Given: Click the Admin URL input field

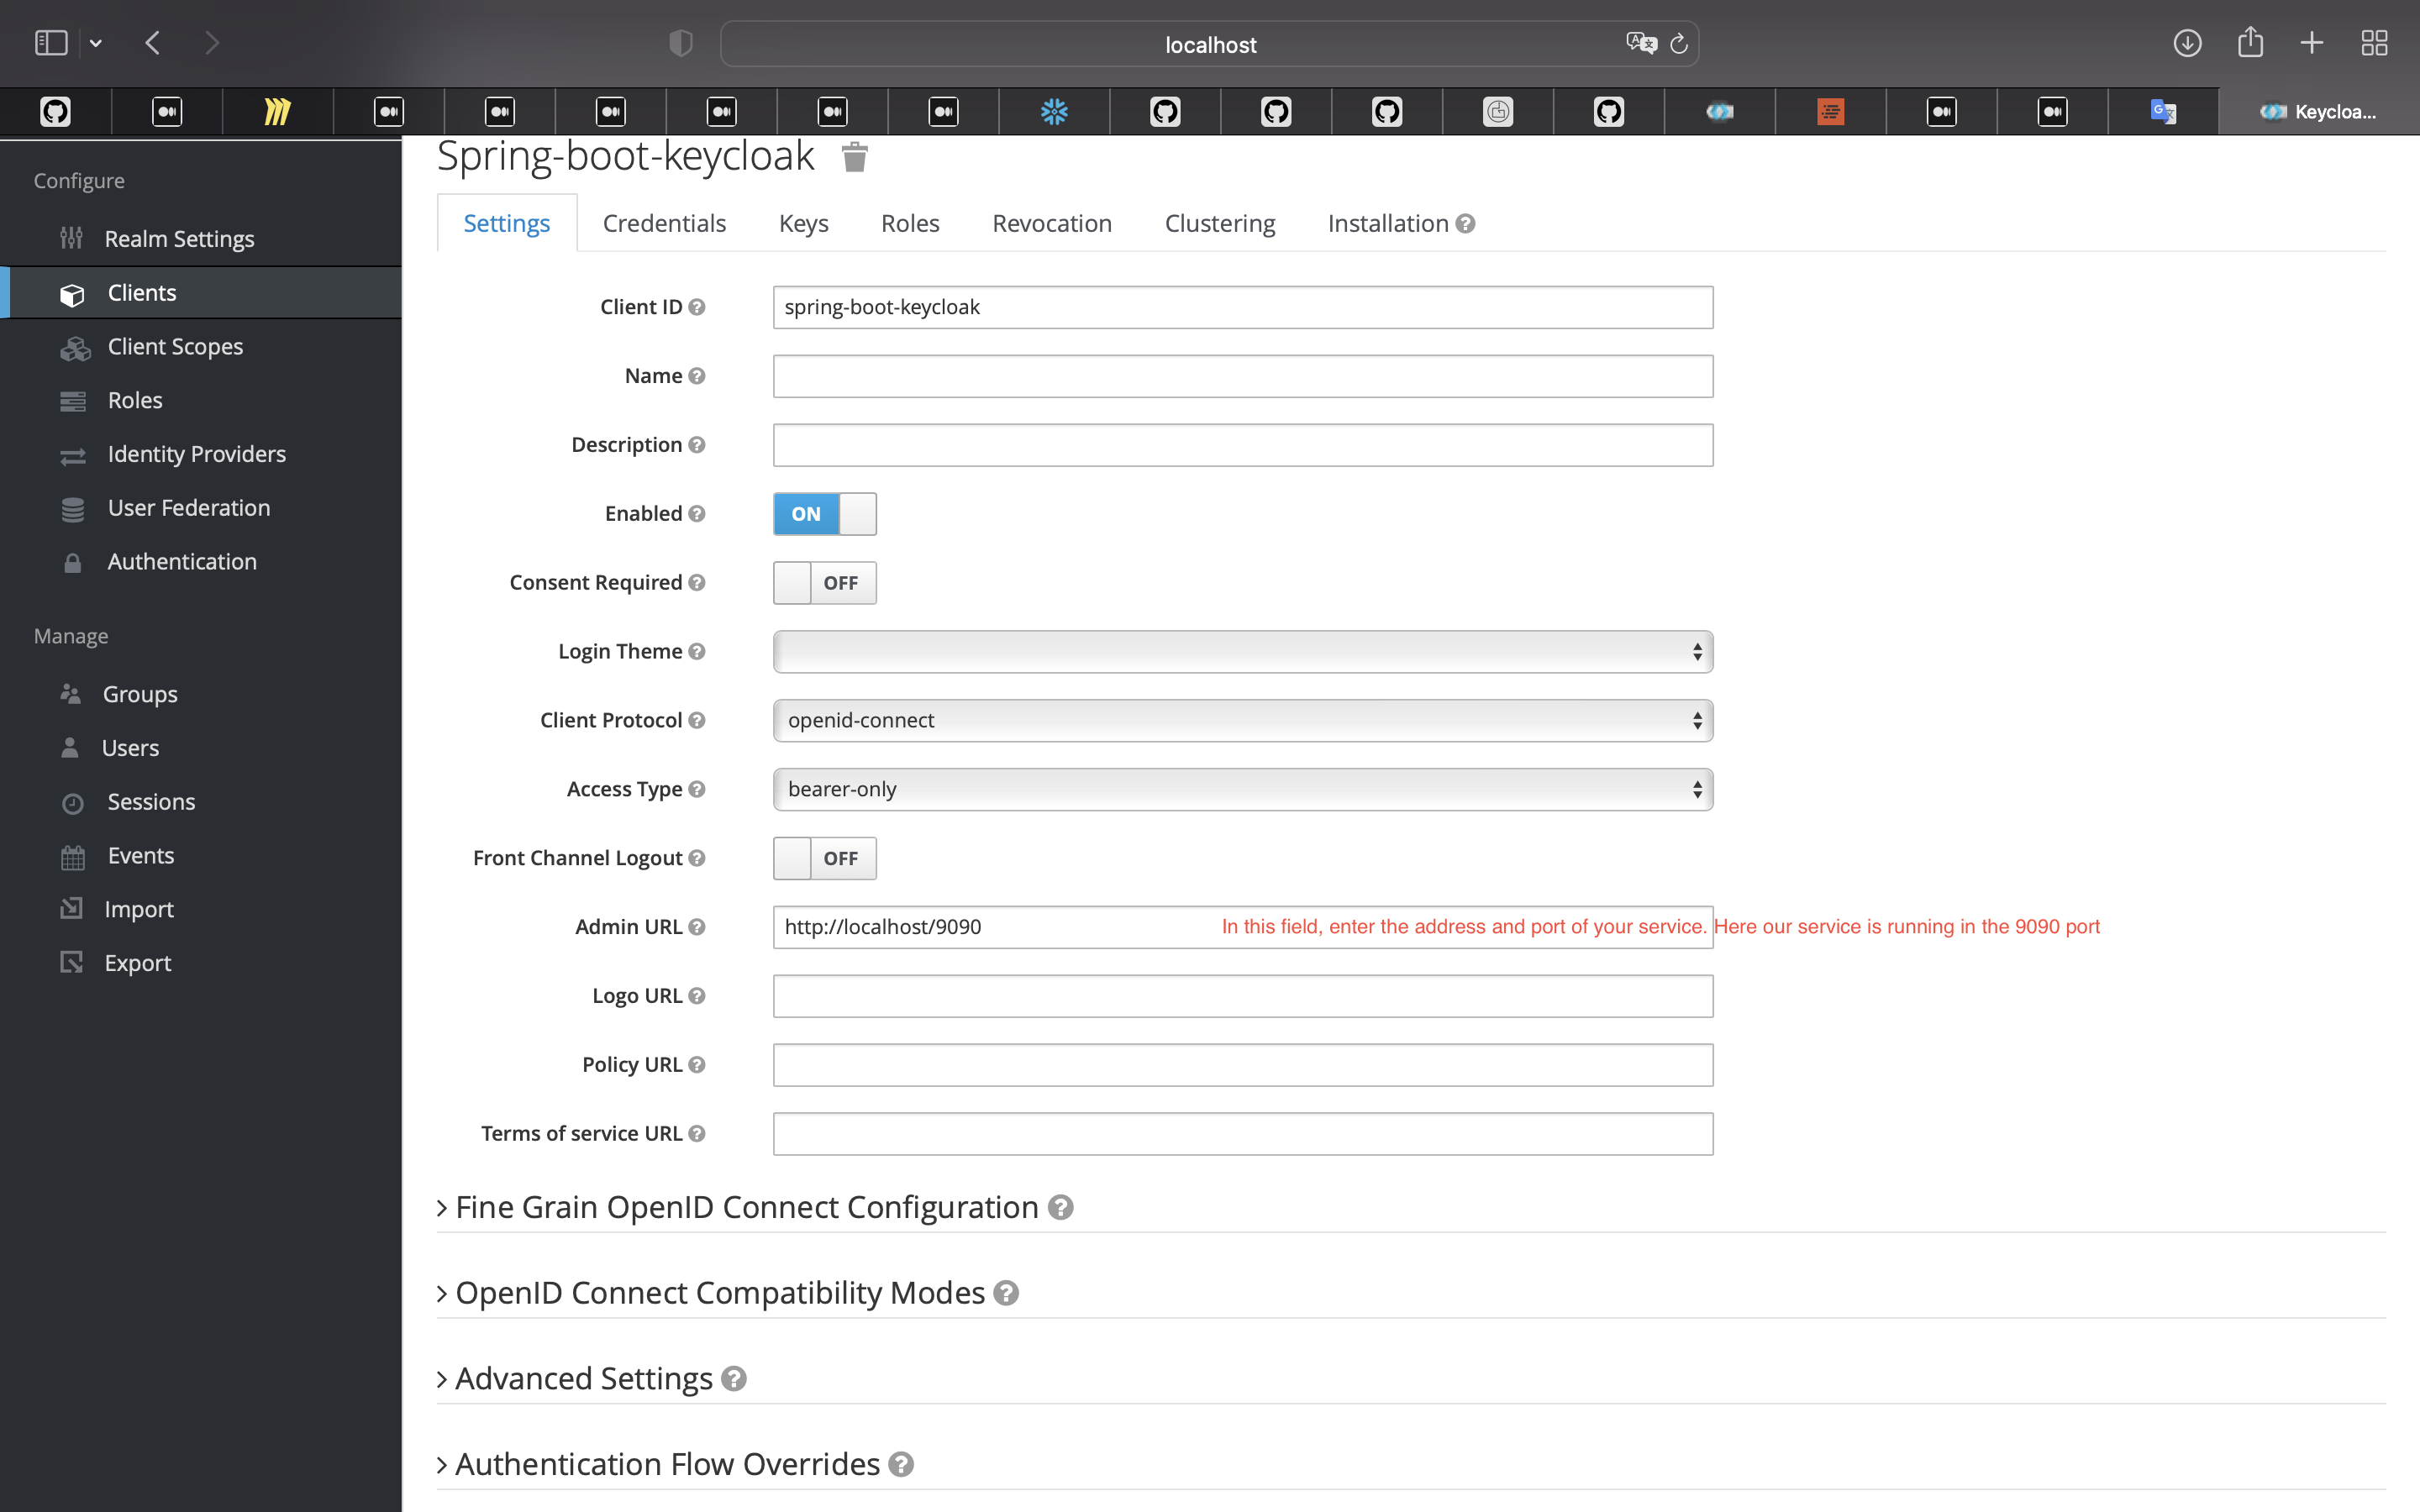Looking at the screenshot, I should click(x=1242, y=925).
